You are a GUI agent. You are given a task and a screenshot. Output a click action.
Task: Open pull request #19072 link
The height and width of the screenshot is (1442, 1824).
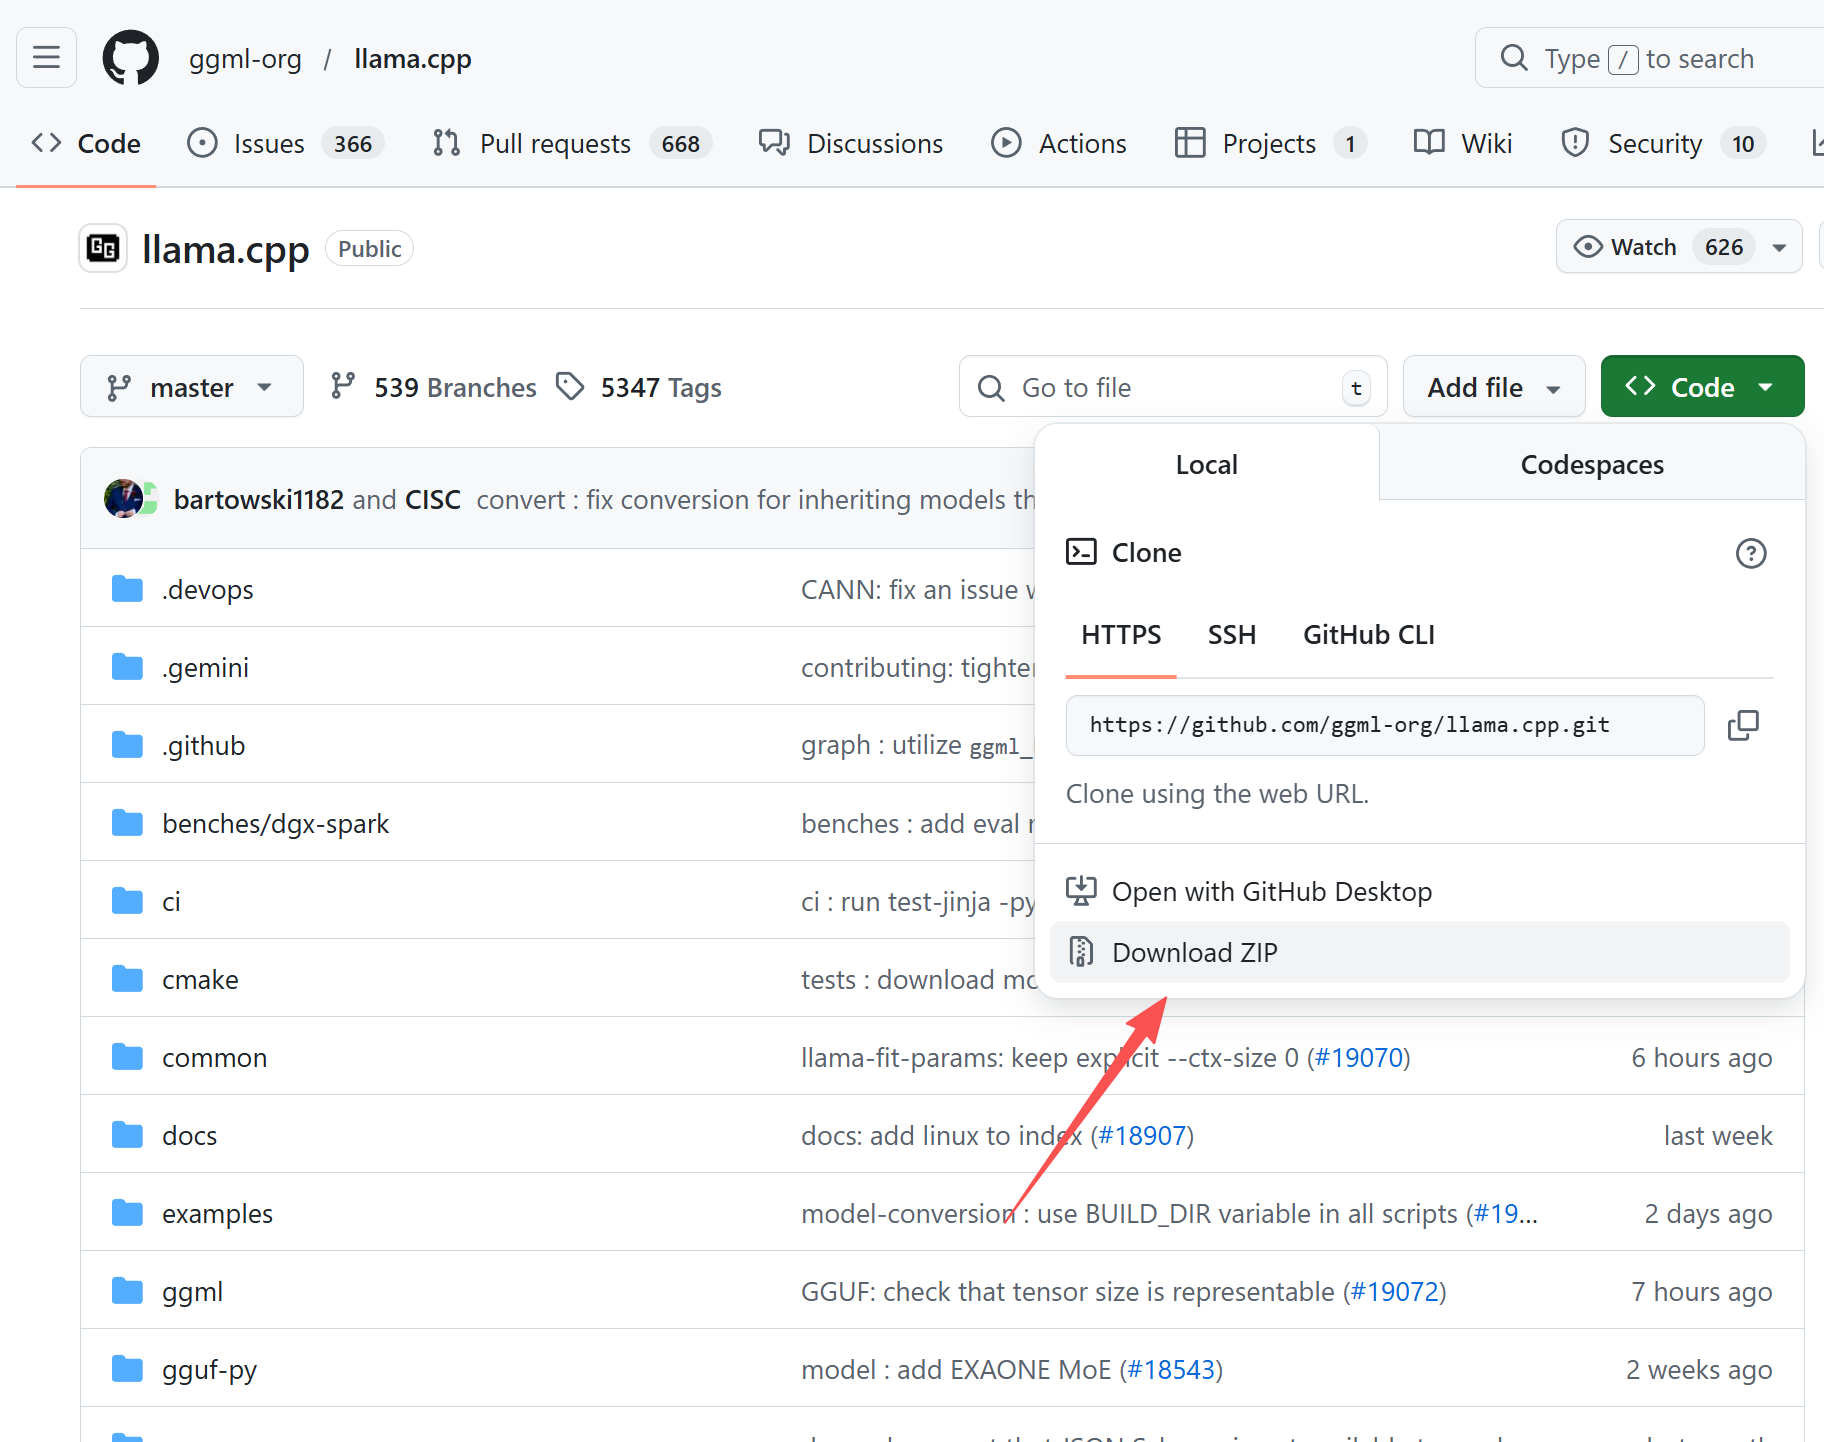(1395, 1291)
